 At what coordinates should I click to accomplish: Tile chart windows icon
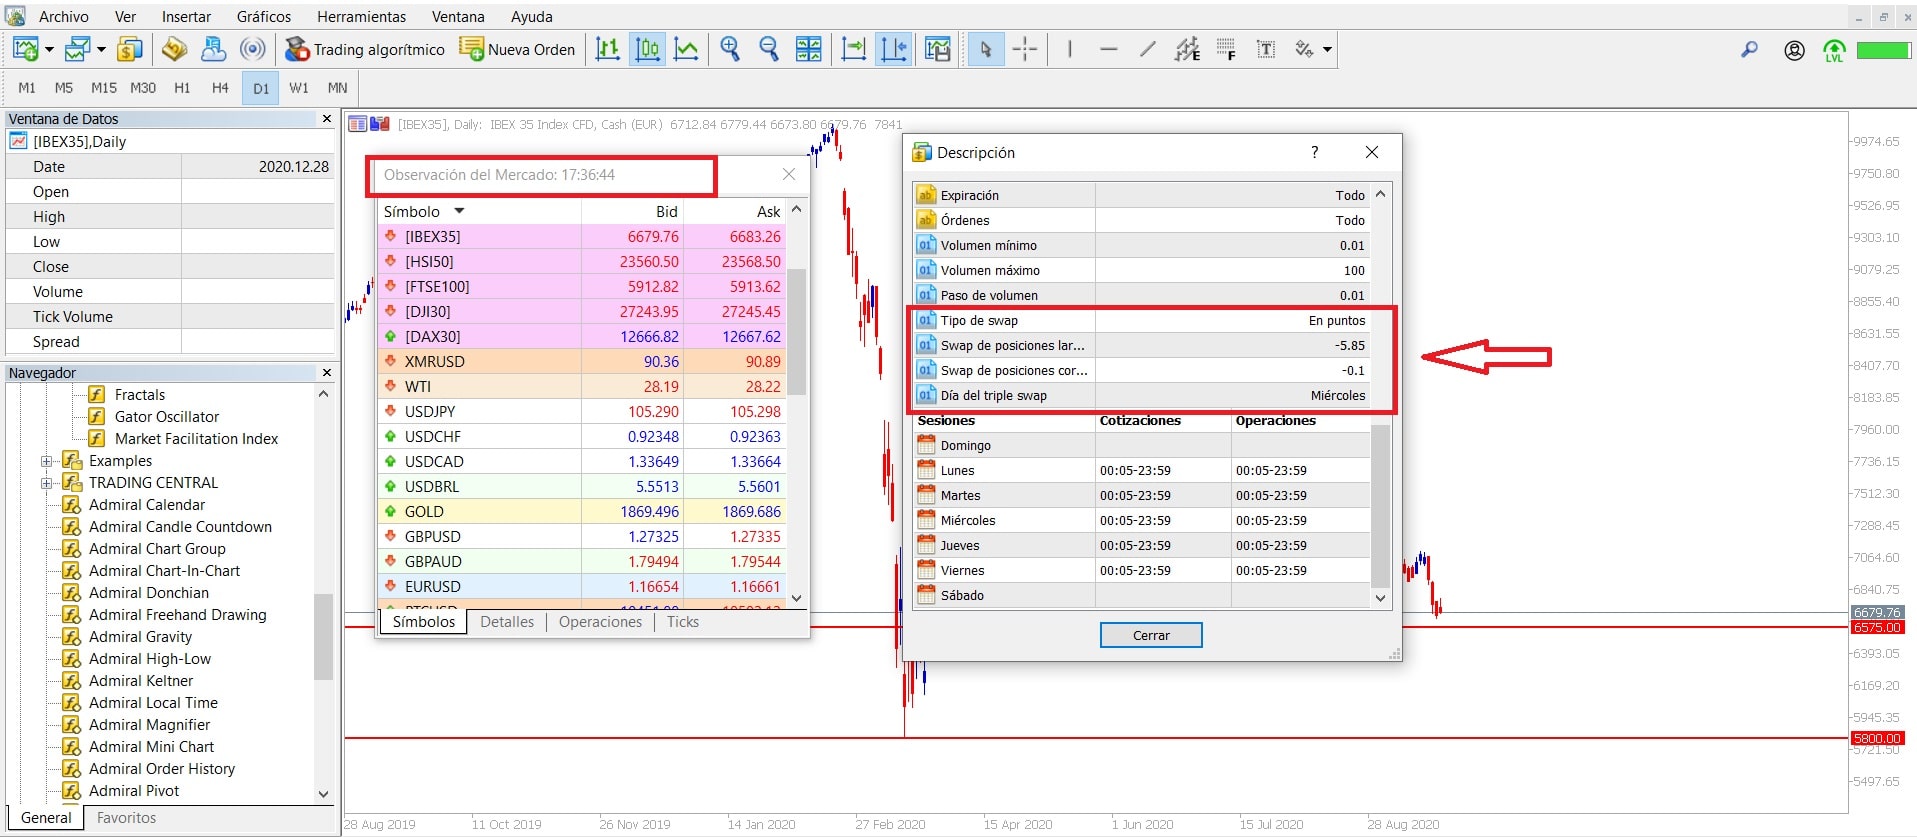(808, 49)
